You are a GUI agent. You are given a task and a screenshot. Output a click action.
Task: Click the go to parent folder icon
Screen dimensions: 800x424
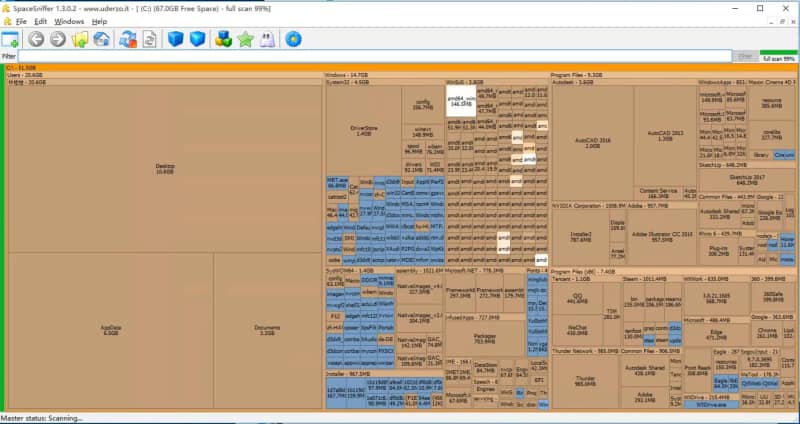tap(79, 39)
